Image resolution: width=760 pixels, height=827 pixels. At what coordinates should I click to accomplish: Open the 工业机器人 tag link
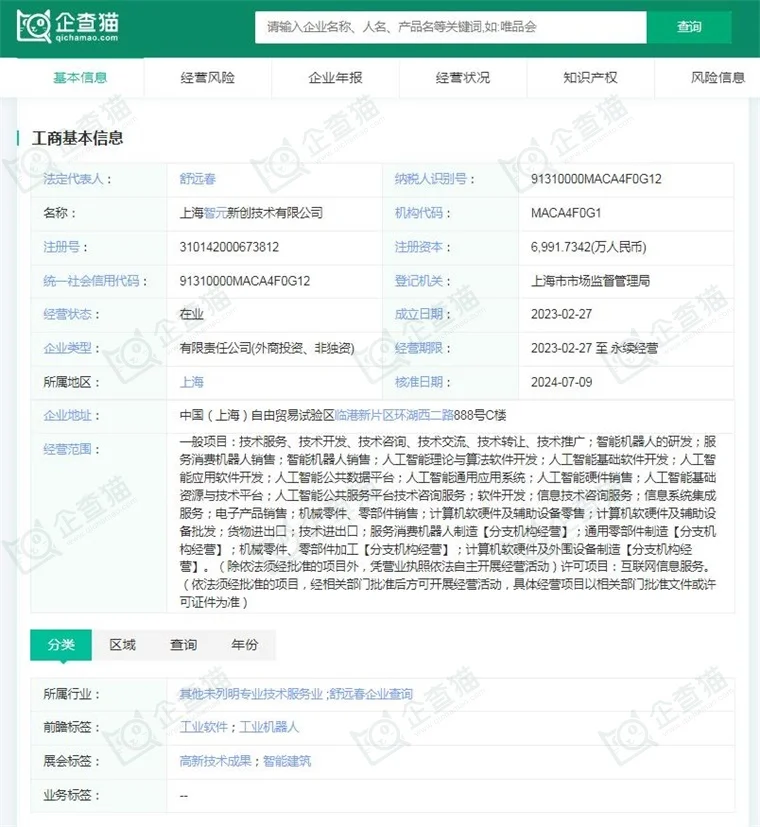(x=269, y=727)
